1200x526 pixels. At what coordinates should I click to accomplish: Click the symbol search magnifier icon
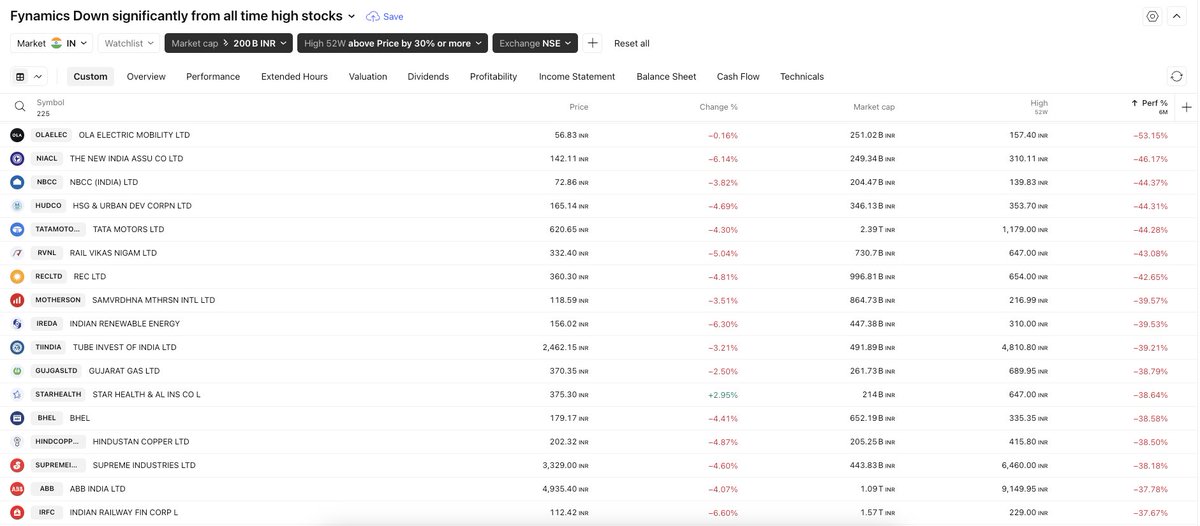coord(19,106)
